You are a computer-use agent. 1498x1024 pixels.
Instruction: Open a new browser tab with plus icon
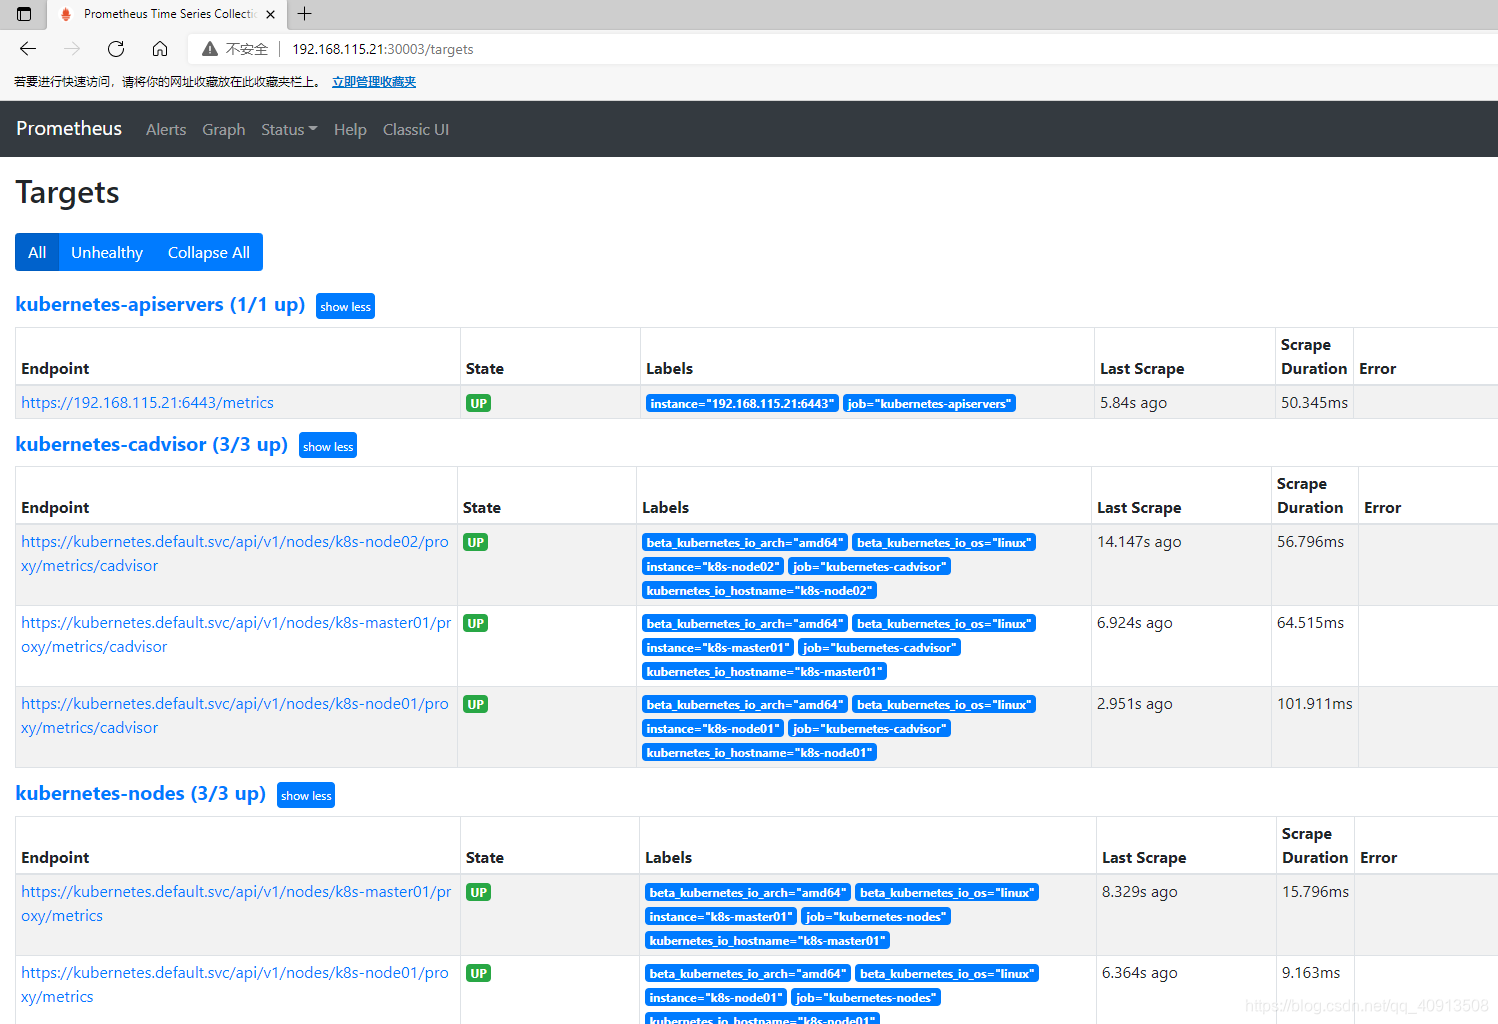pyautogui.click(x=305, y=14)
